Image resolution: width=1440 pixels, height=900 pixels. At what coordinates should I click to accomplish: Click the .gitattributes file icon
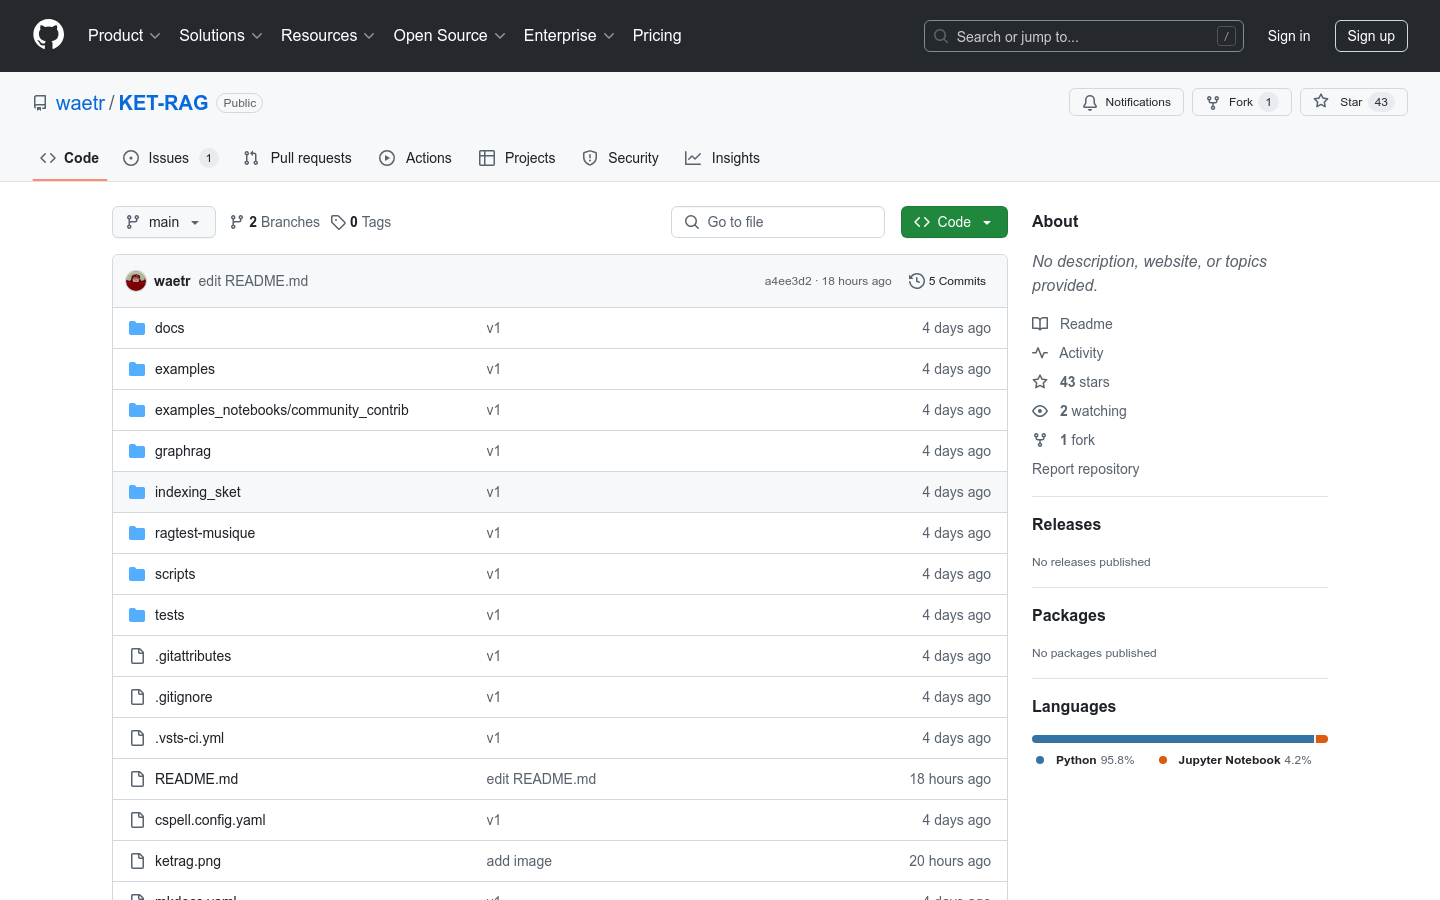pos(137,656)
